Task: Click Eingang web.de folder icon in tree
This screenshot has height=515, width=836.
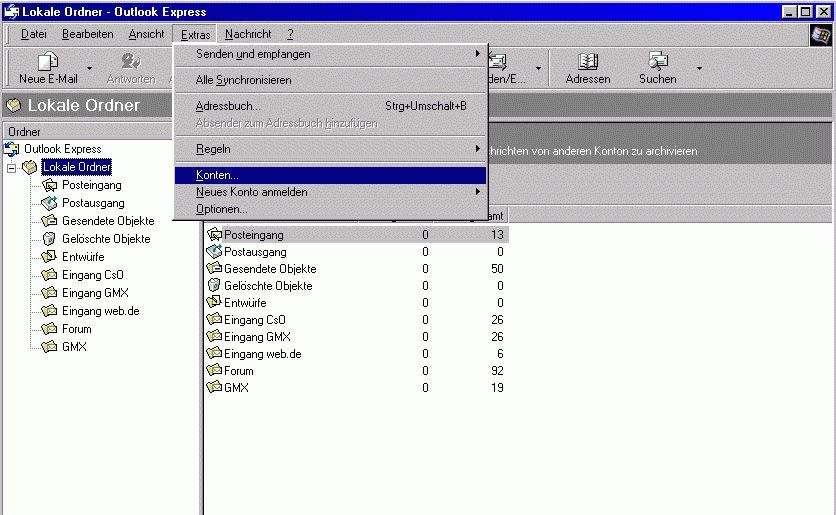Action: tap(50, 311)
